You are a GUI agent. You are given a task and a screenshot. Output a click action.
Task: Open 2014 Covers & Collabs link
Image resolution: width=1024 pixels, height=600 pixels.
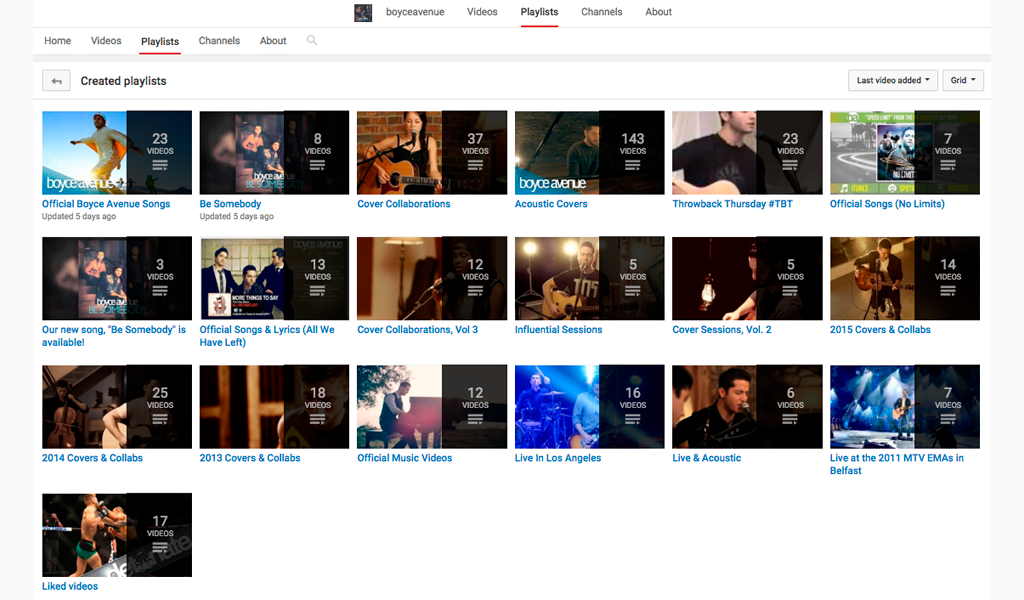click(92, 458)
